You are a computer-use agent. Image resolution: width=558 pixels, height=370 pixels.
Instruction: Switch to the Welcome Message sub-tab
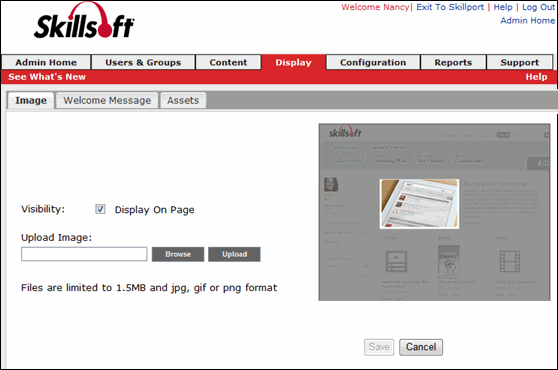107,101
